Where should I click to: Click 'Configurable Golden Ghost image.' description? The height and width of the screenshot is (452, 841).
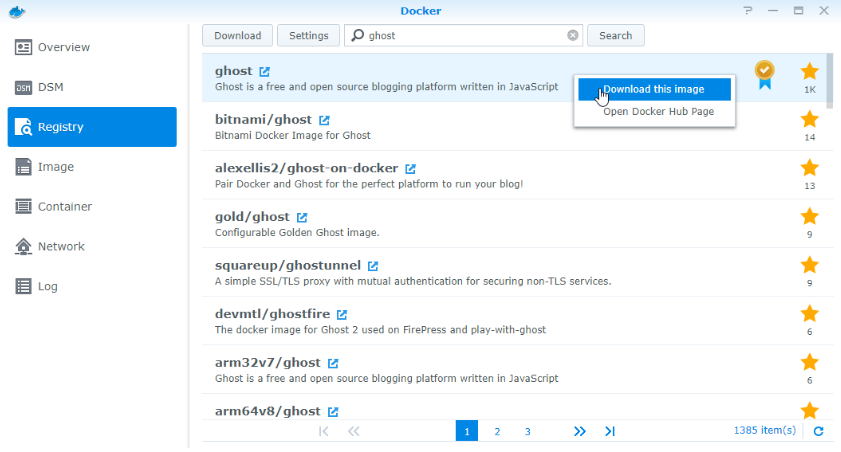[297, 233]
